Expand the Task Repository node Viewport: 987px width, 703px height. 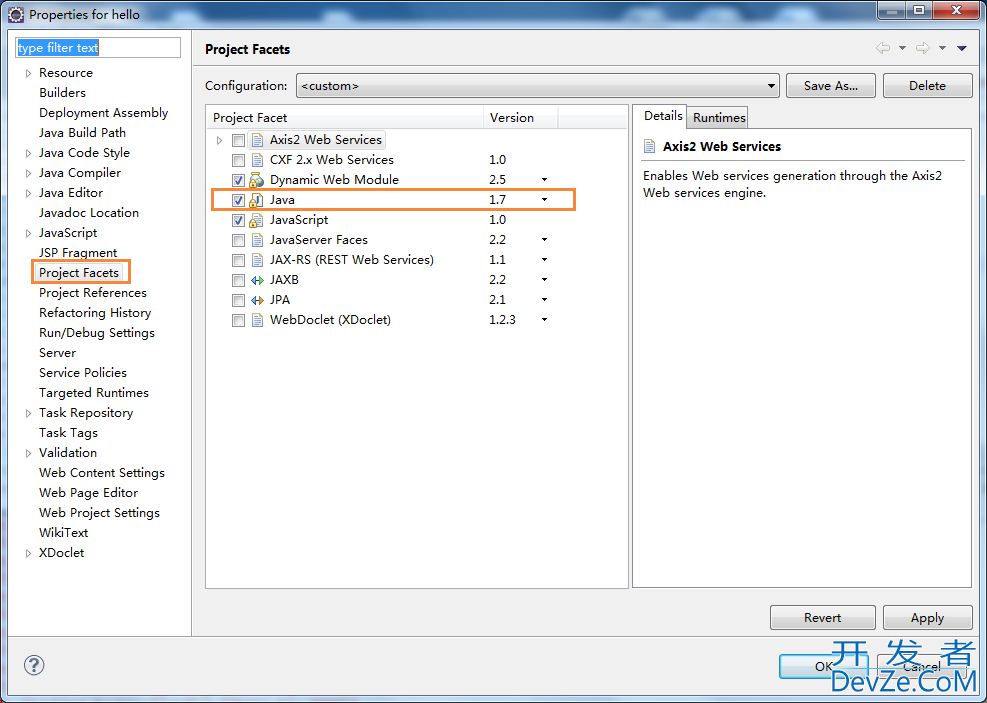click(28, 413)
